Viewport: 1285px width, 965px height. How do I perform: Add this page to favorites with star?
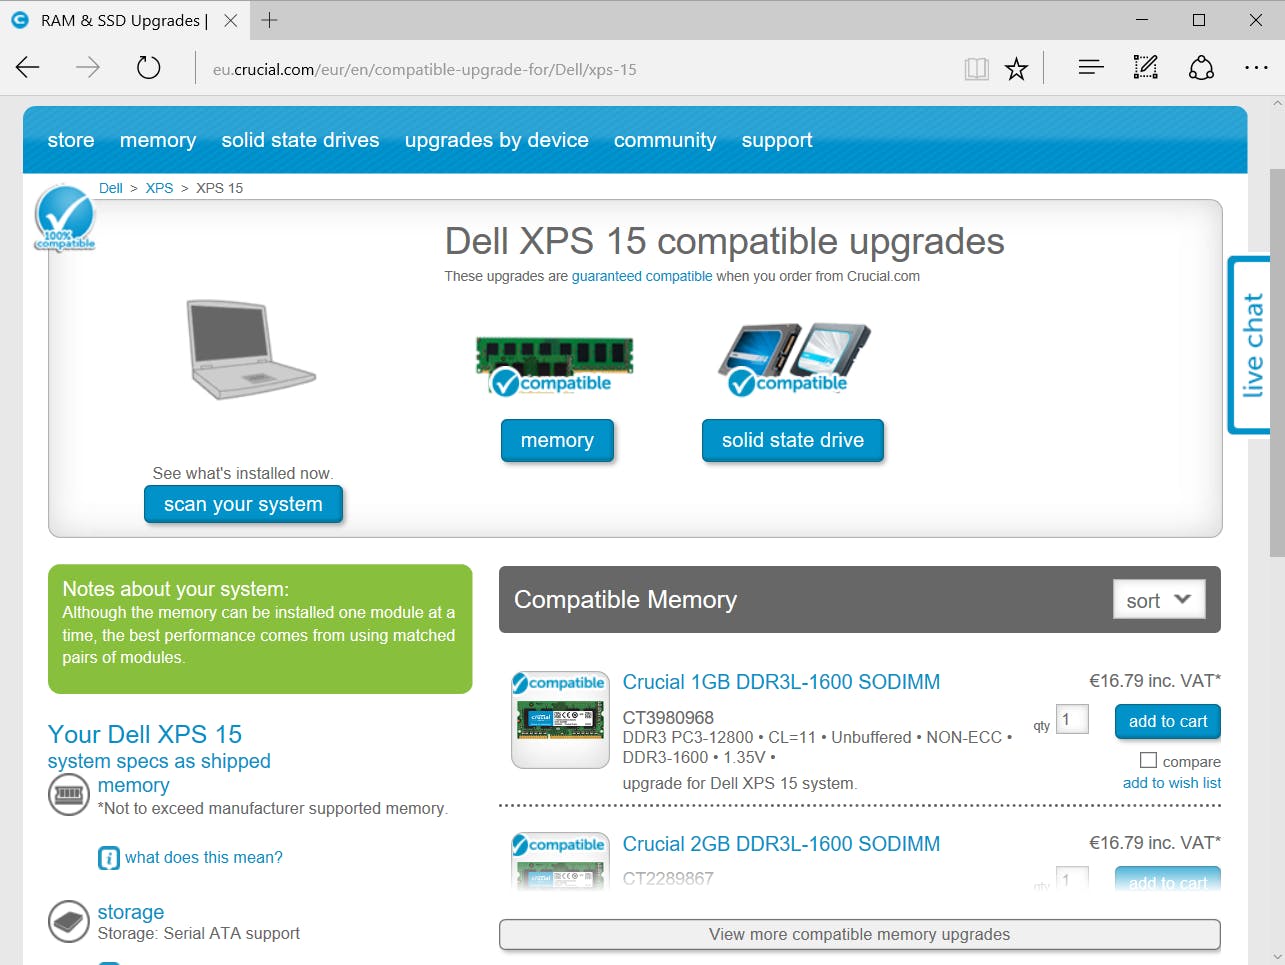coord(1016,68)
